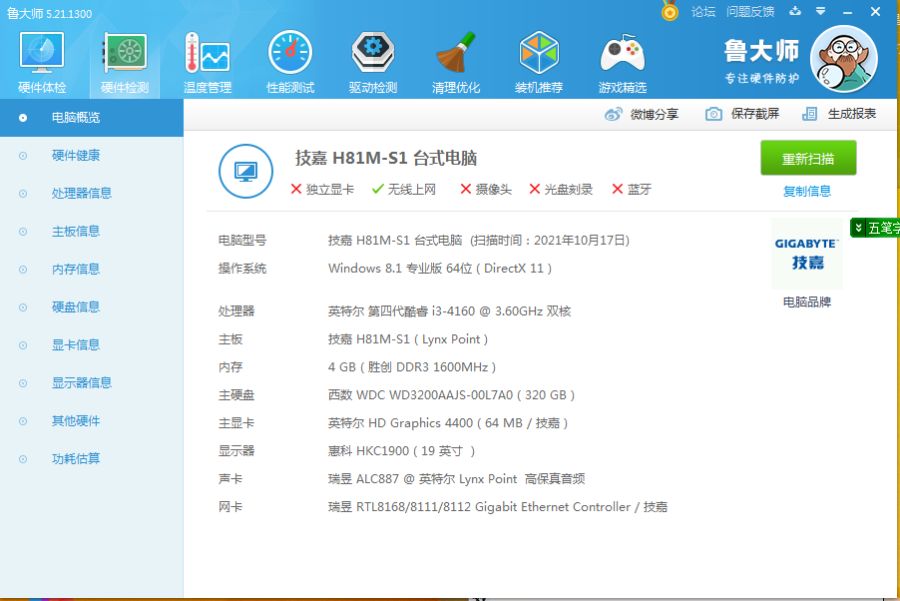The image size is (900, 601).
Task: Click the download tray icon in title bar
Action: (795, 11)
